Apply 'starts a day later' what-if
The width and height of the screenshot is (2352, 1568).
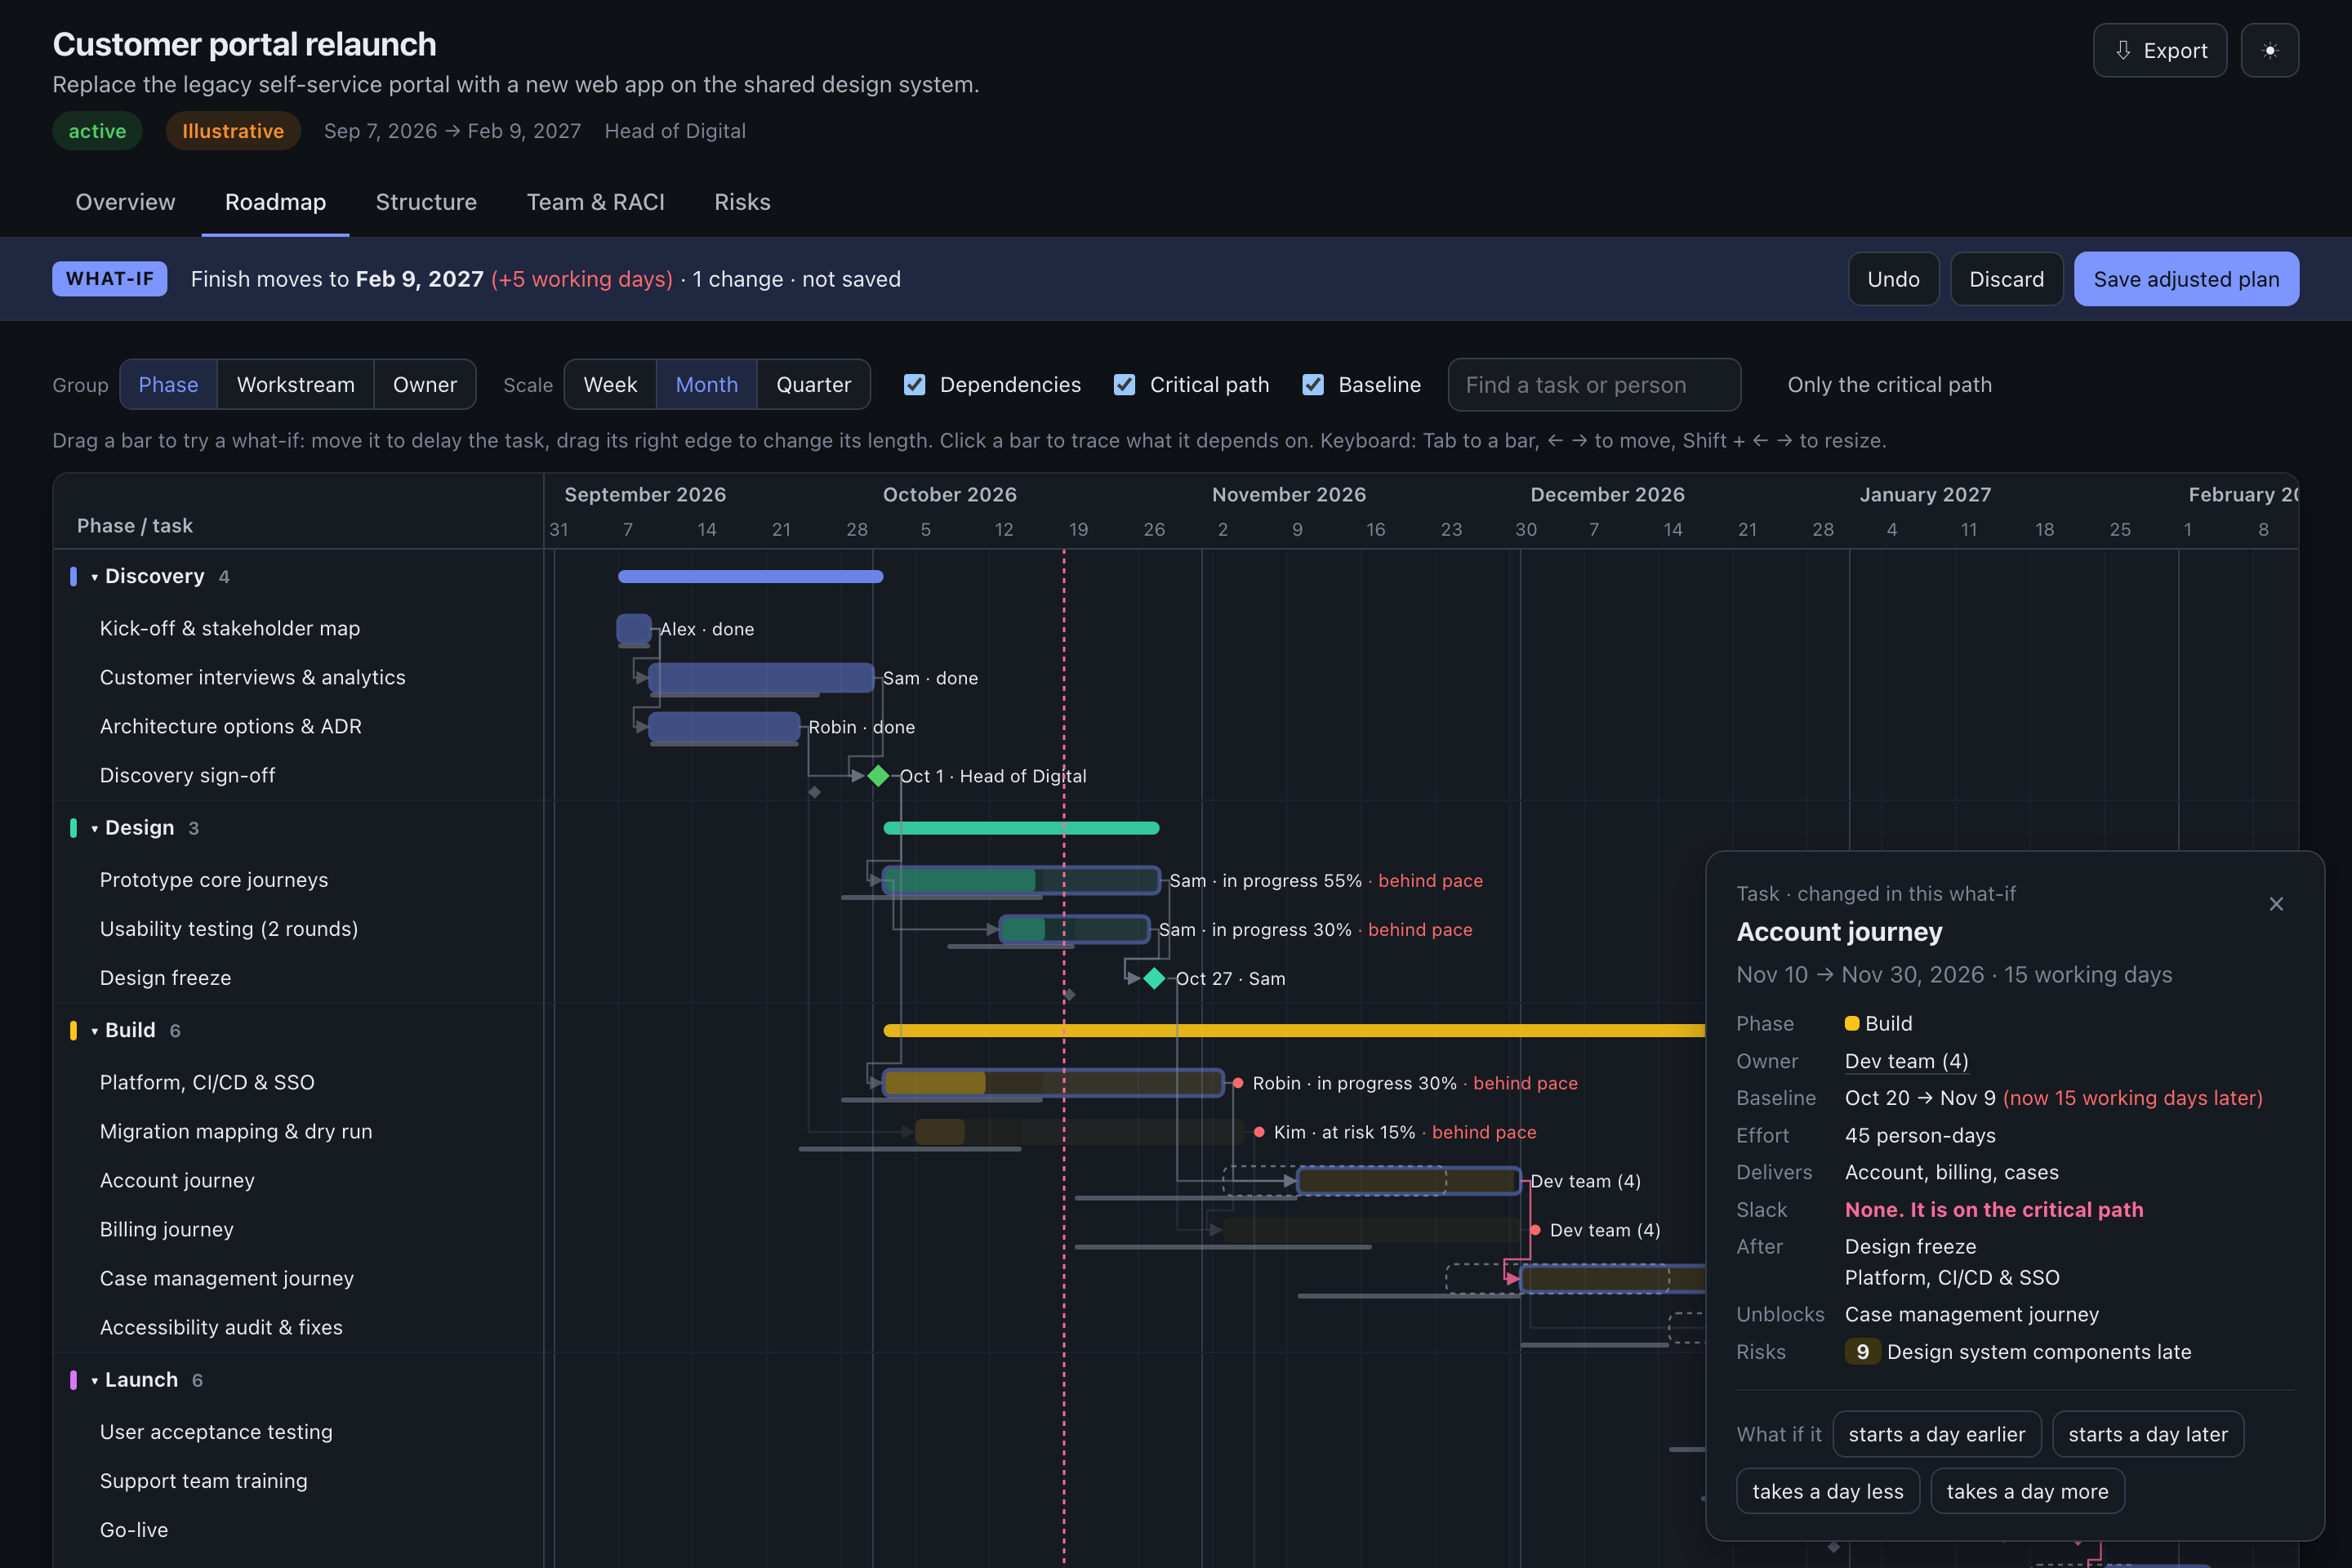(x=2147, y=1434)
